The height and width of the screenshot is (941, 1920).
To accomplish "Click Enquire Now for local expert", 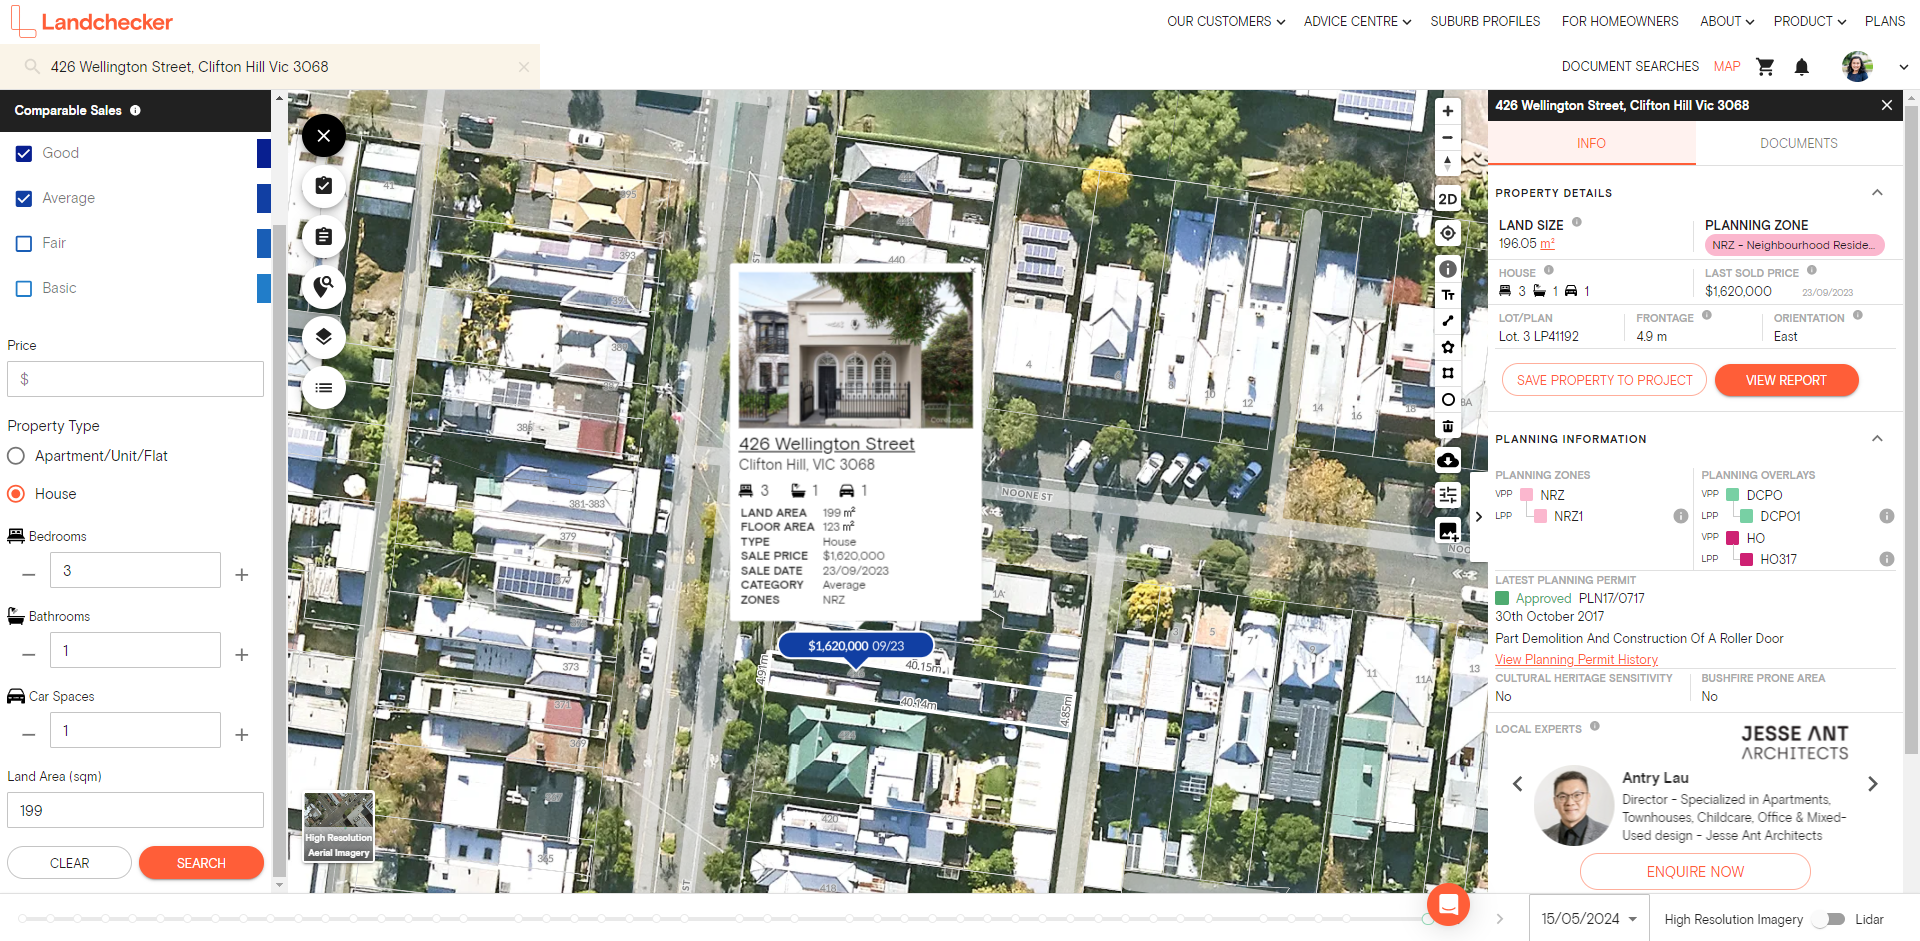I will tap(1695, 872).
